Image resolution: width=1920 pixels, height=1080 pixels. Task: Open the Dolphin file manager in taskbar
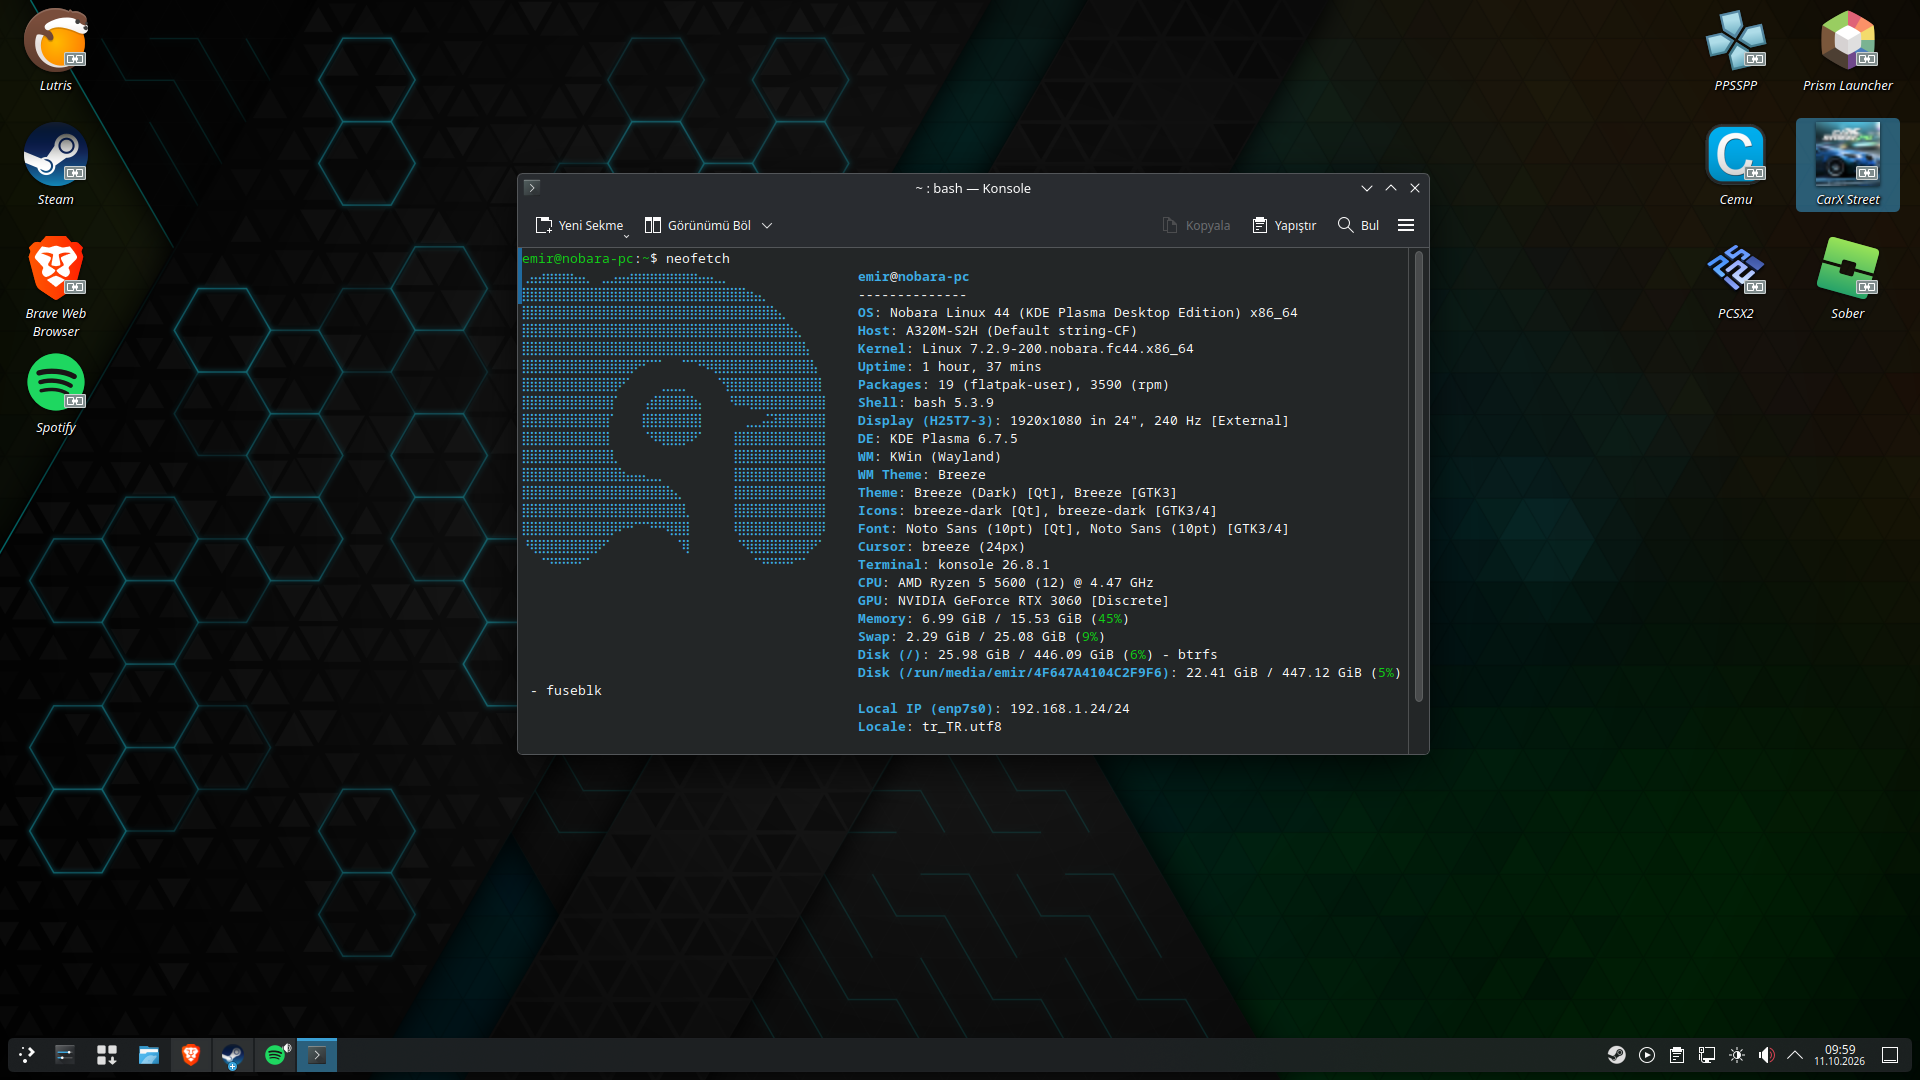pyautogui.click(x=149, y=1055)
